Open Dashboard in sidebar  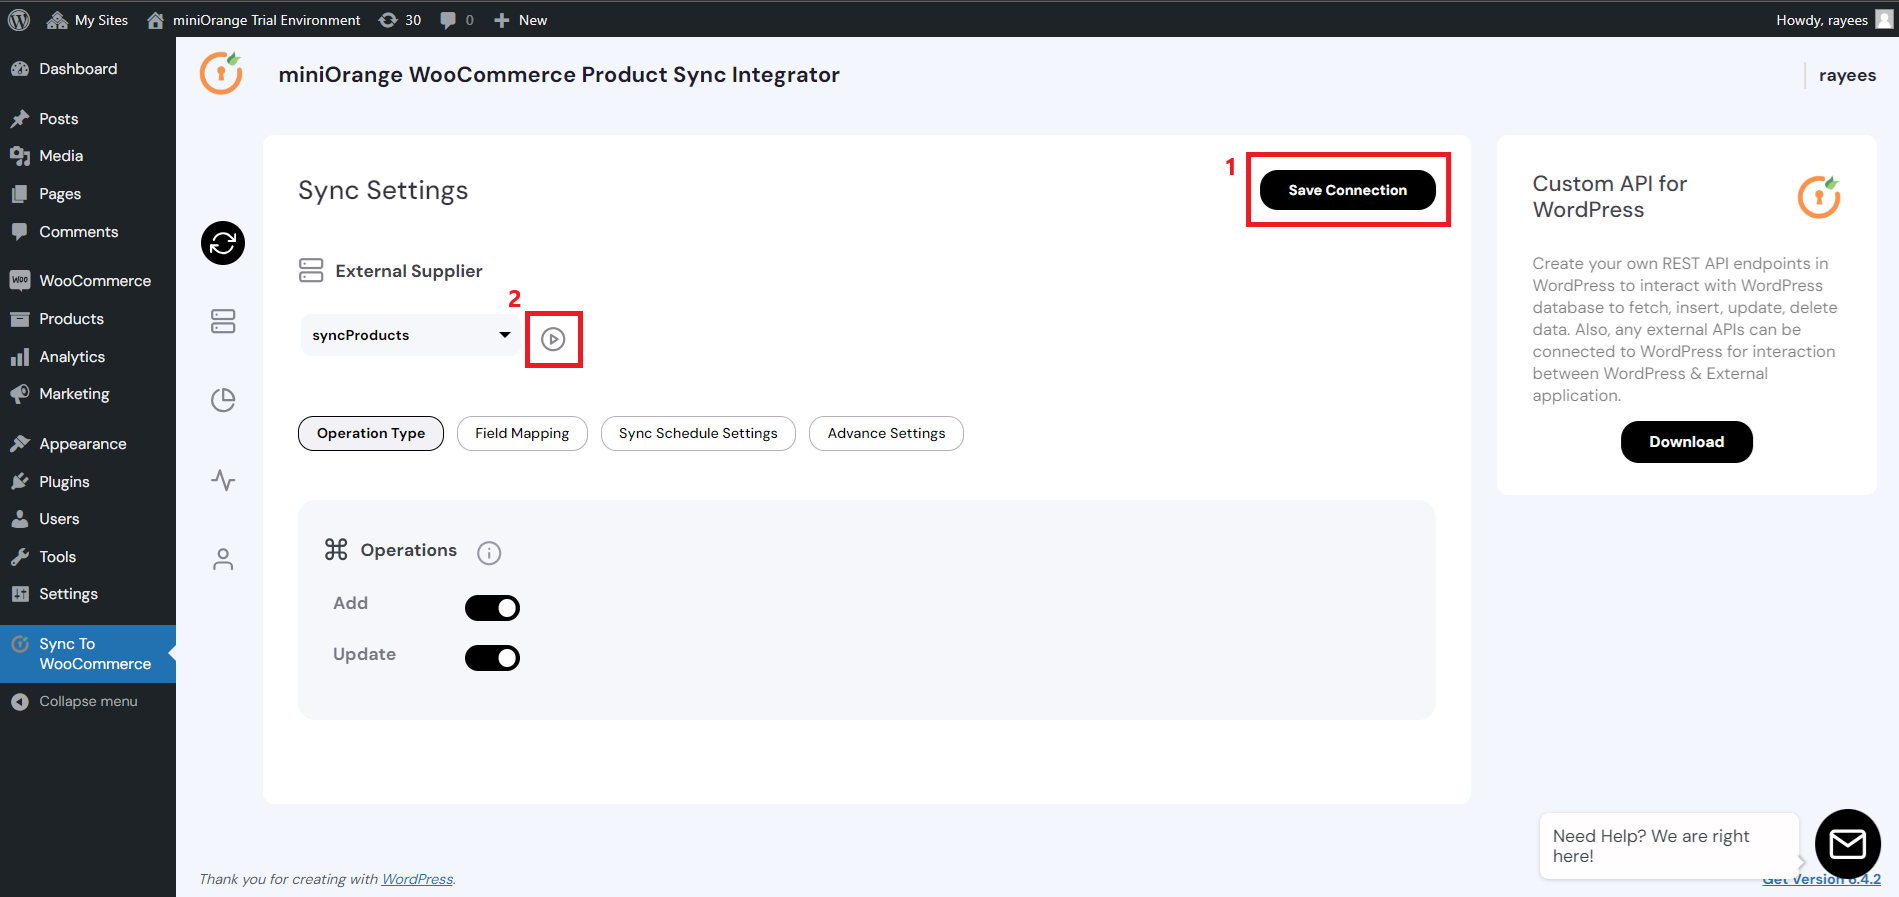(88, 69)
